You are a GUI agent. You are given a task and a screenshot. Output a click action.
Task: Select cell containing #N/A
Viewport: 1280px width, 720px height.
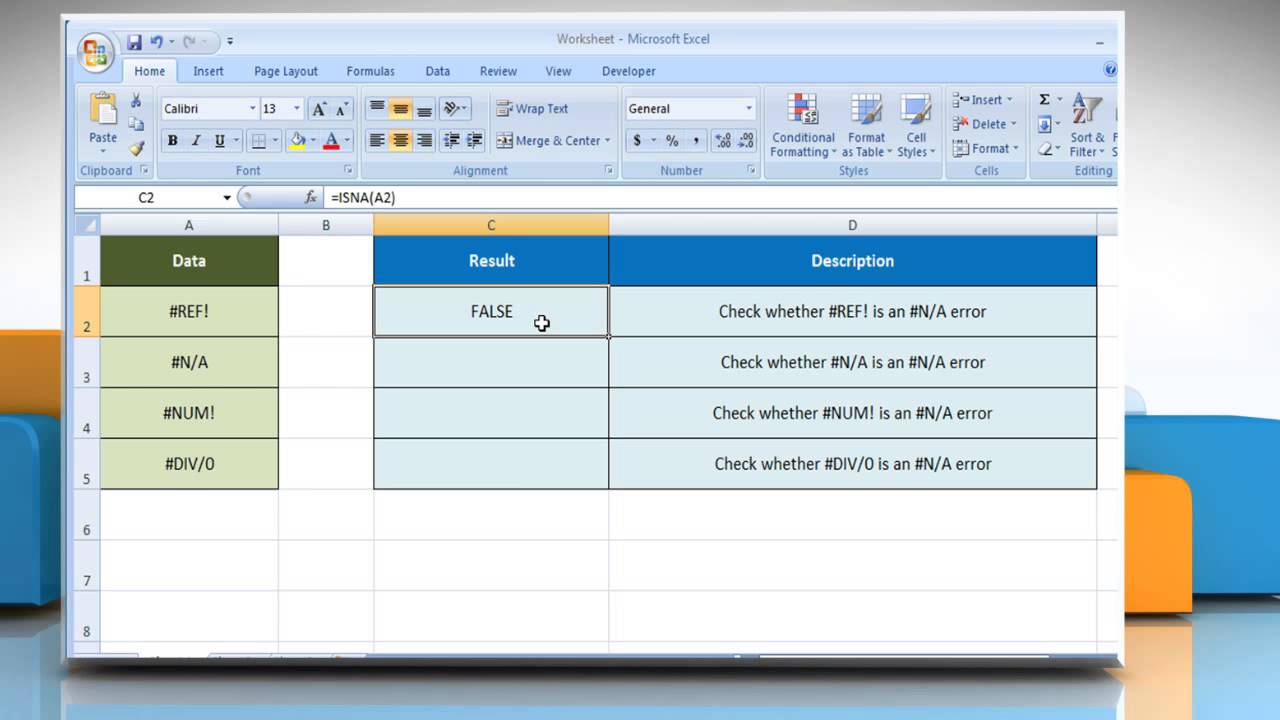[x=189, y=362]
